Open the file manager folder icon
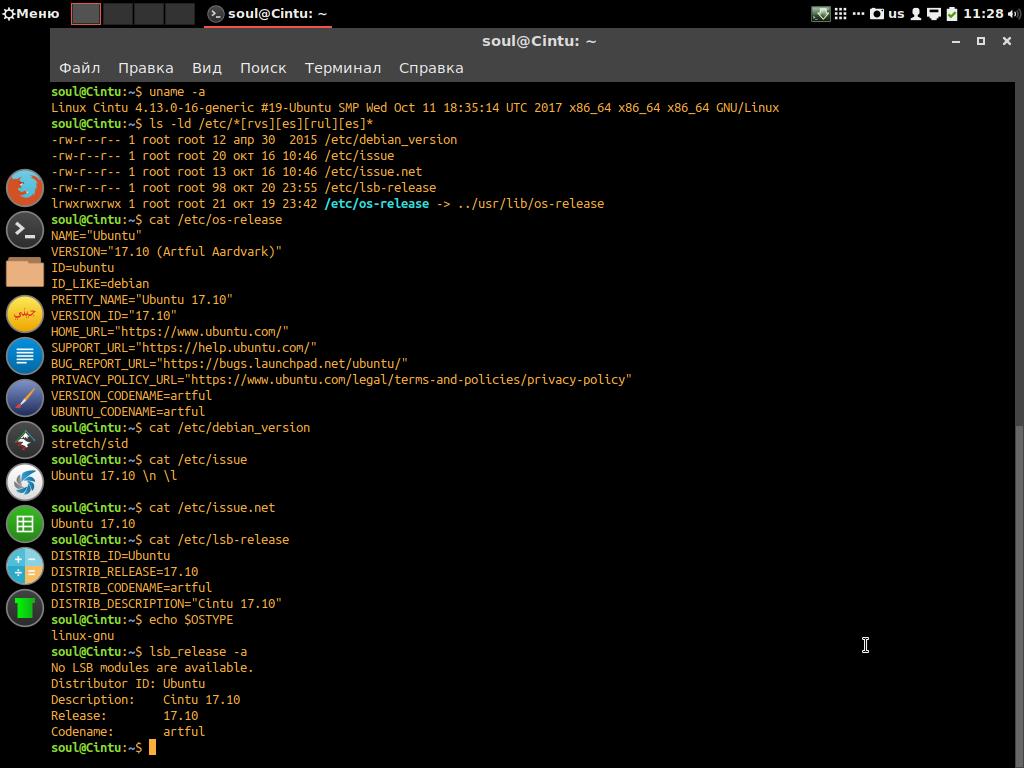Viewport: 1024px width, 768px height. point(25,272)
